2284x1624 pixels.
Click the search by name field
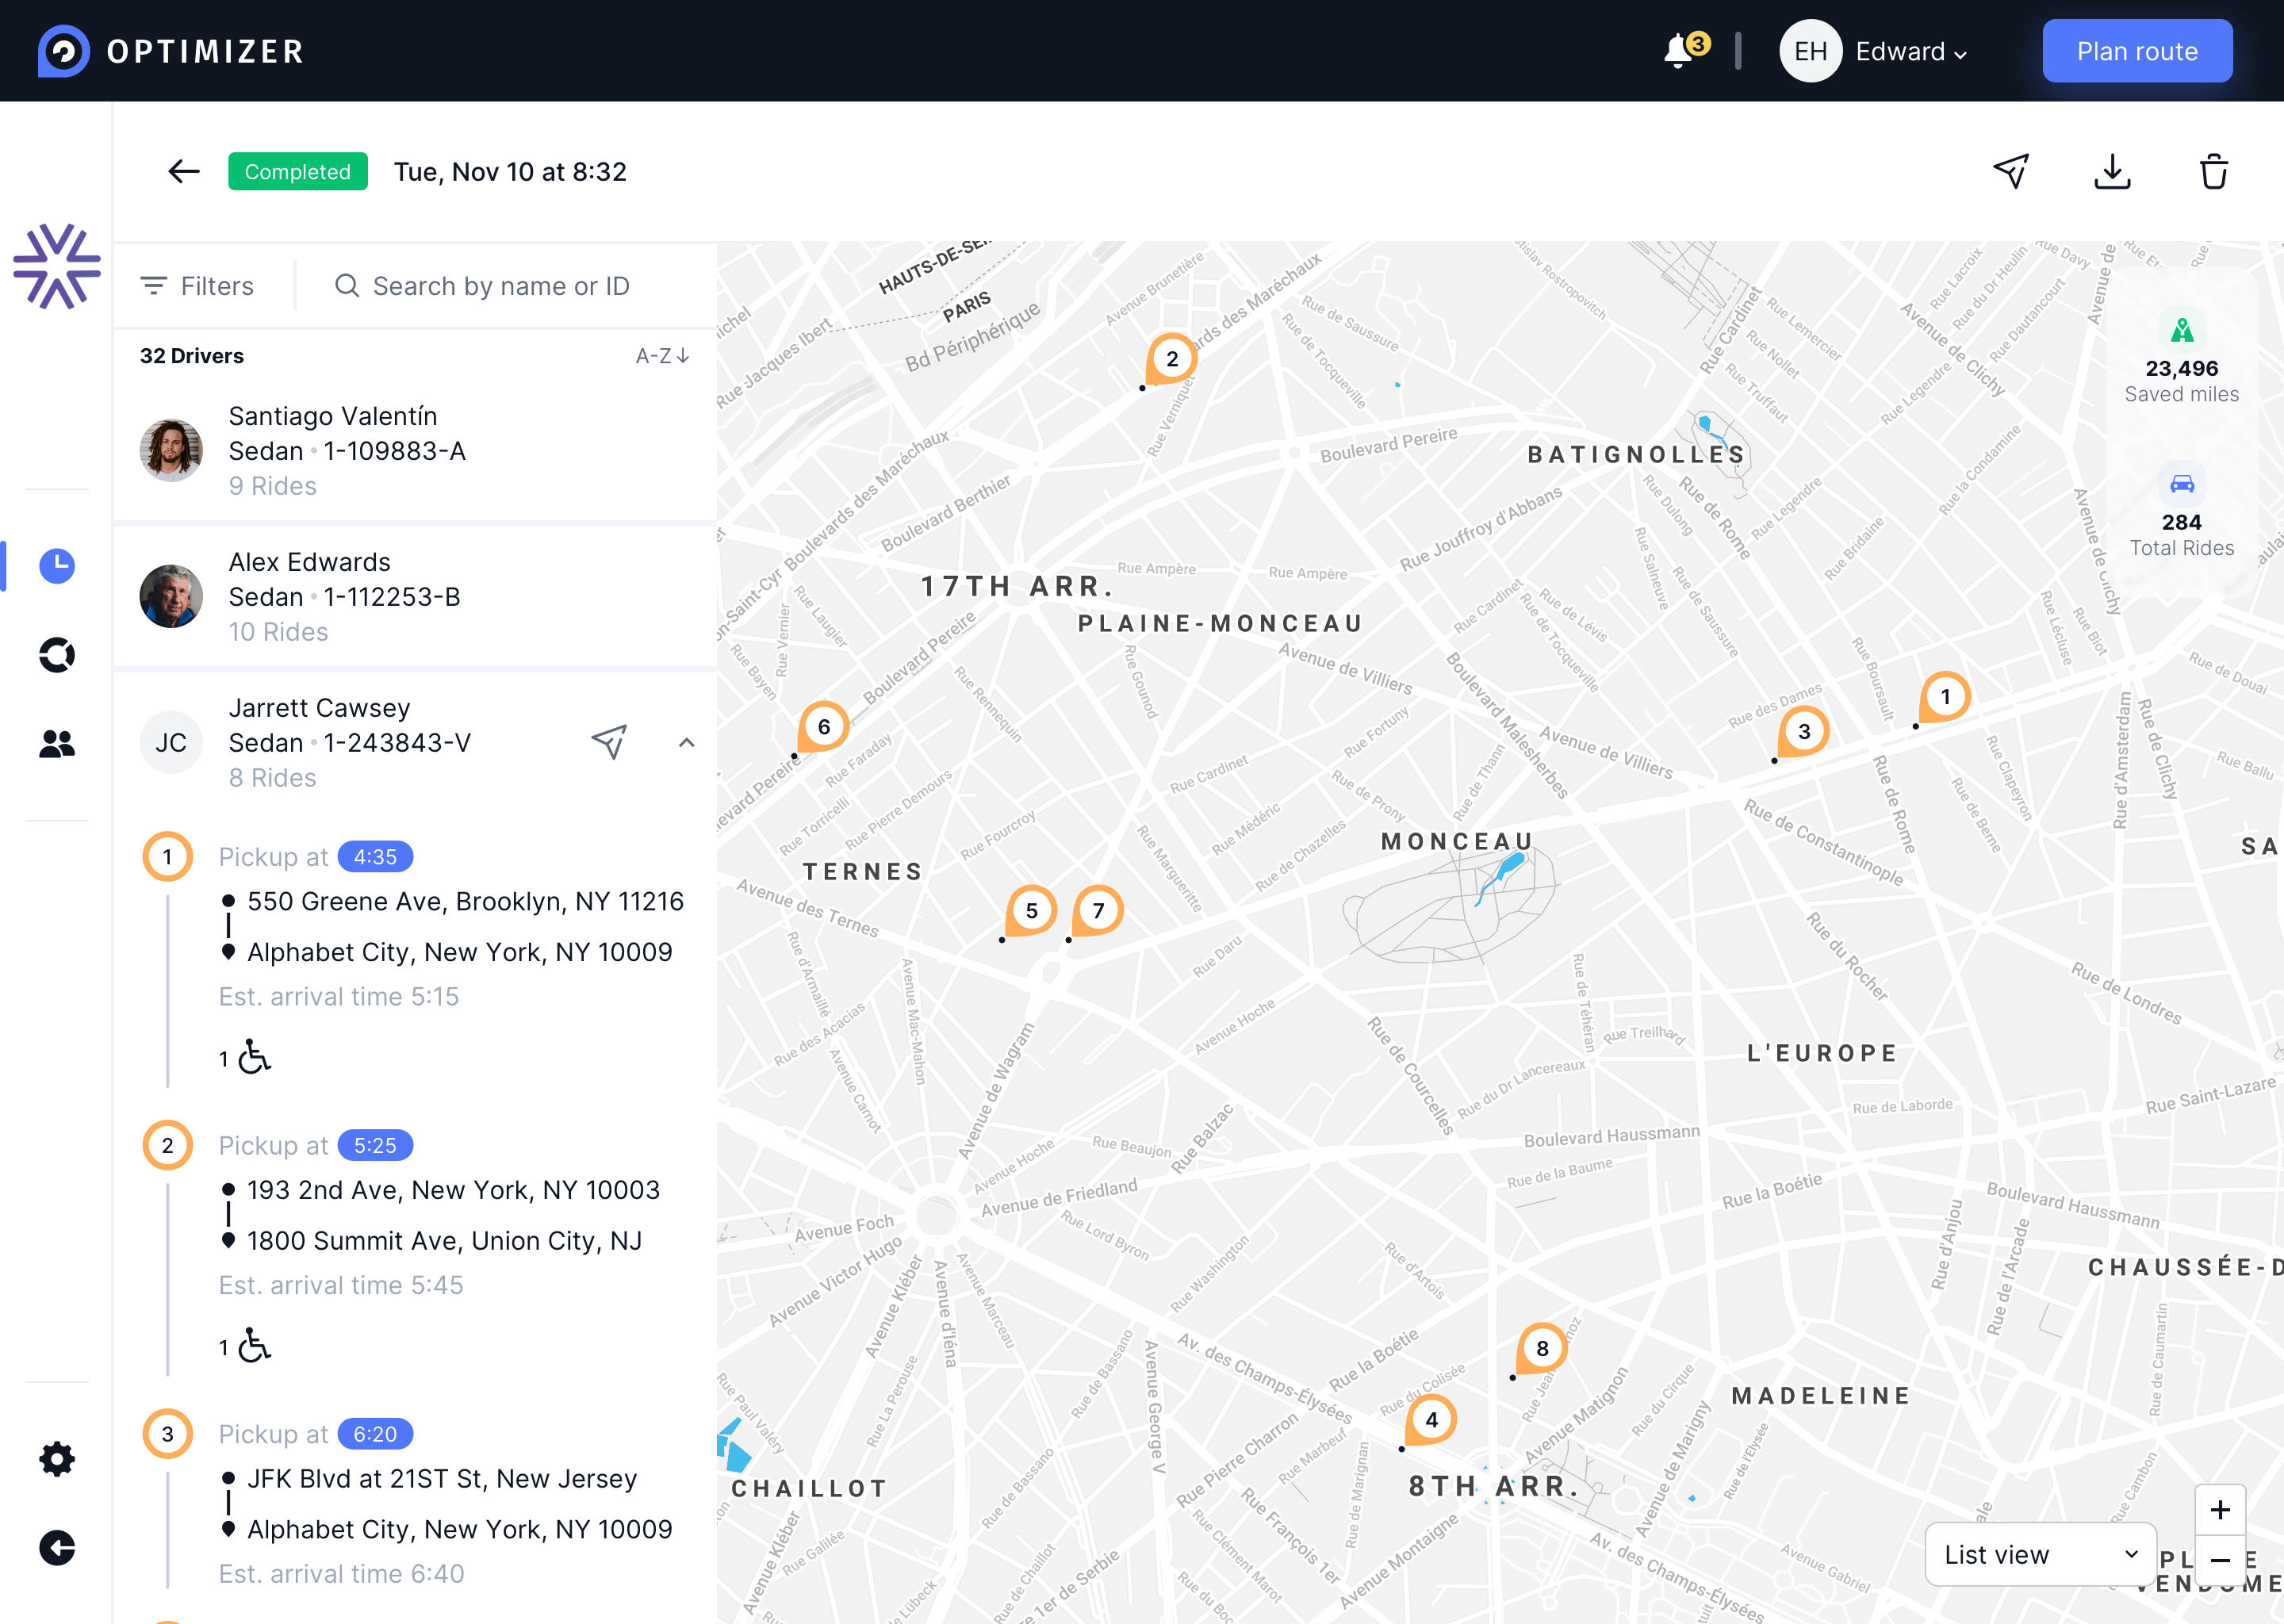[501, 286]
